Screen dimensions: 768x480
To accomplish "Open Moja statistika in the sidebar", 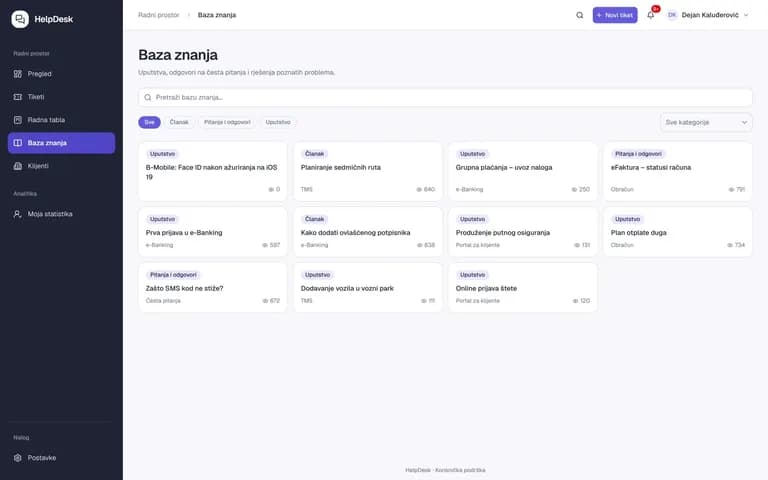I will tap(61, 214).
